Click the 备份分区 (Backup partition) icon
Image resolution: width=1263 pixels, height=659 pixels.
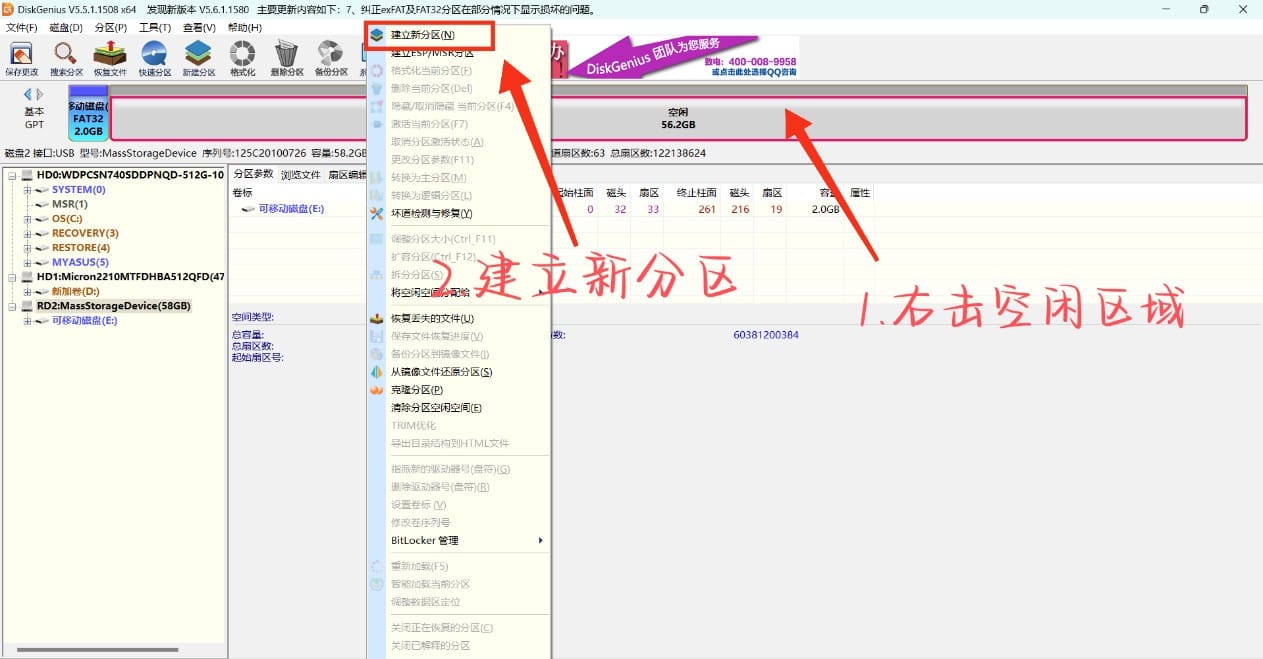pos(330,56)
